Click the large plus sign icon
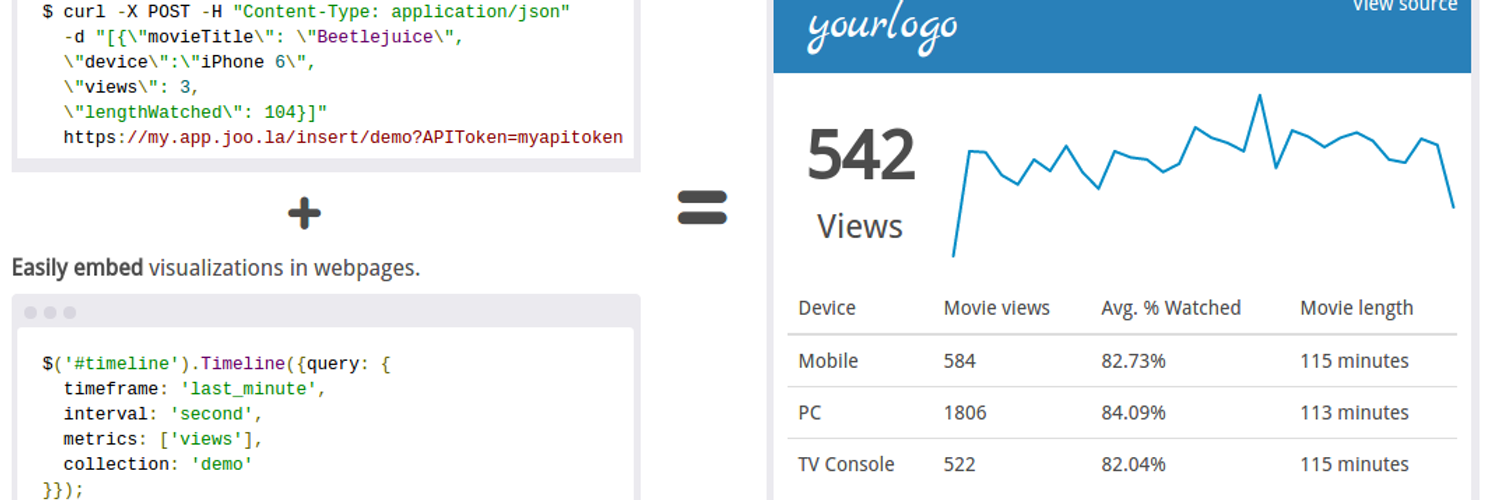 pyautogui.click(x=304, y=213)
